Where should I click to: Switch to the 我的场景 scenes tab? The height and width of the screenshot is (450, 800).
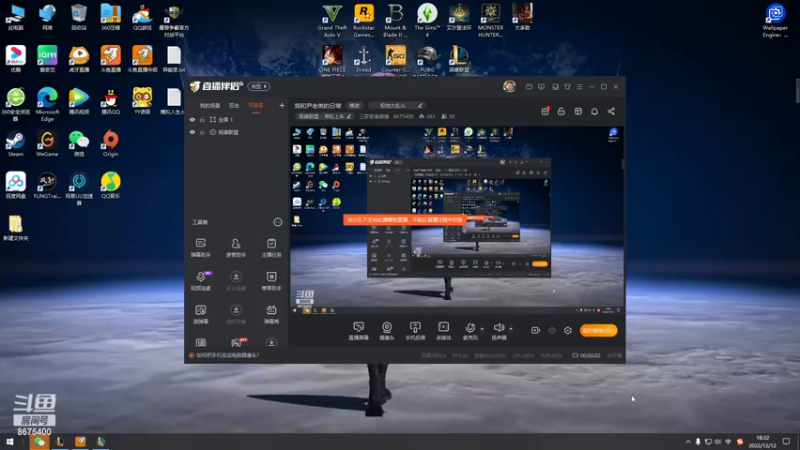click(x=210, y=106)
